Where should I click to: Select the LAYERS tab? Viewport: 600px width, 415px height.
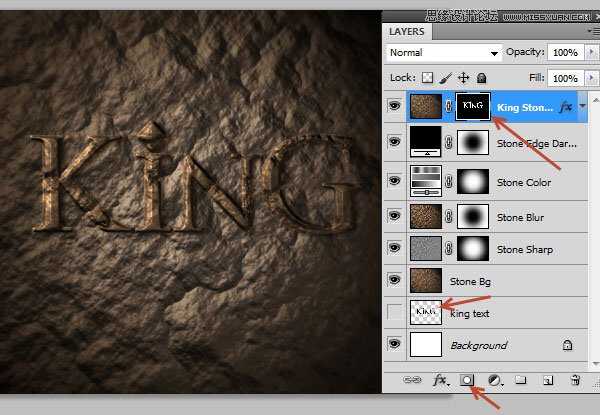coord(407,31)
